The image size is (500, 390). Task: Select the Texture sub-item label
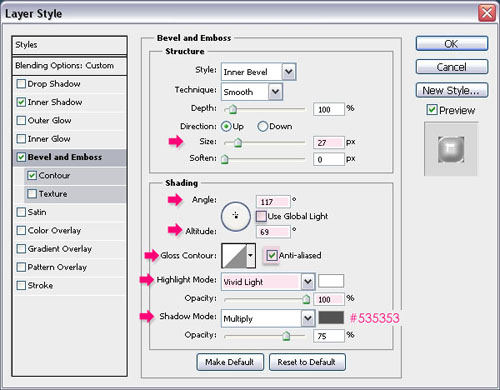pos(53,194)
